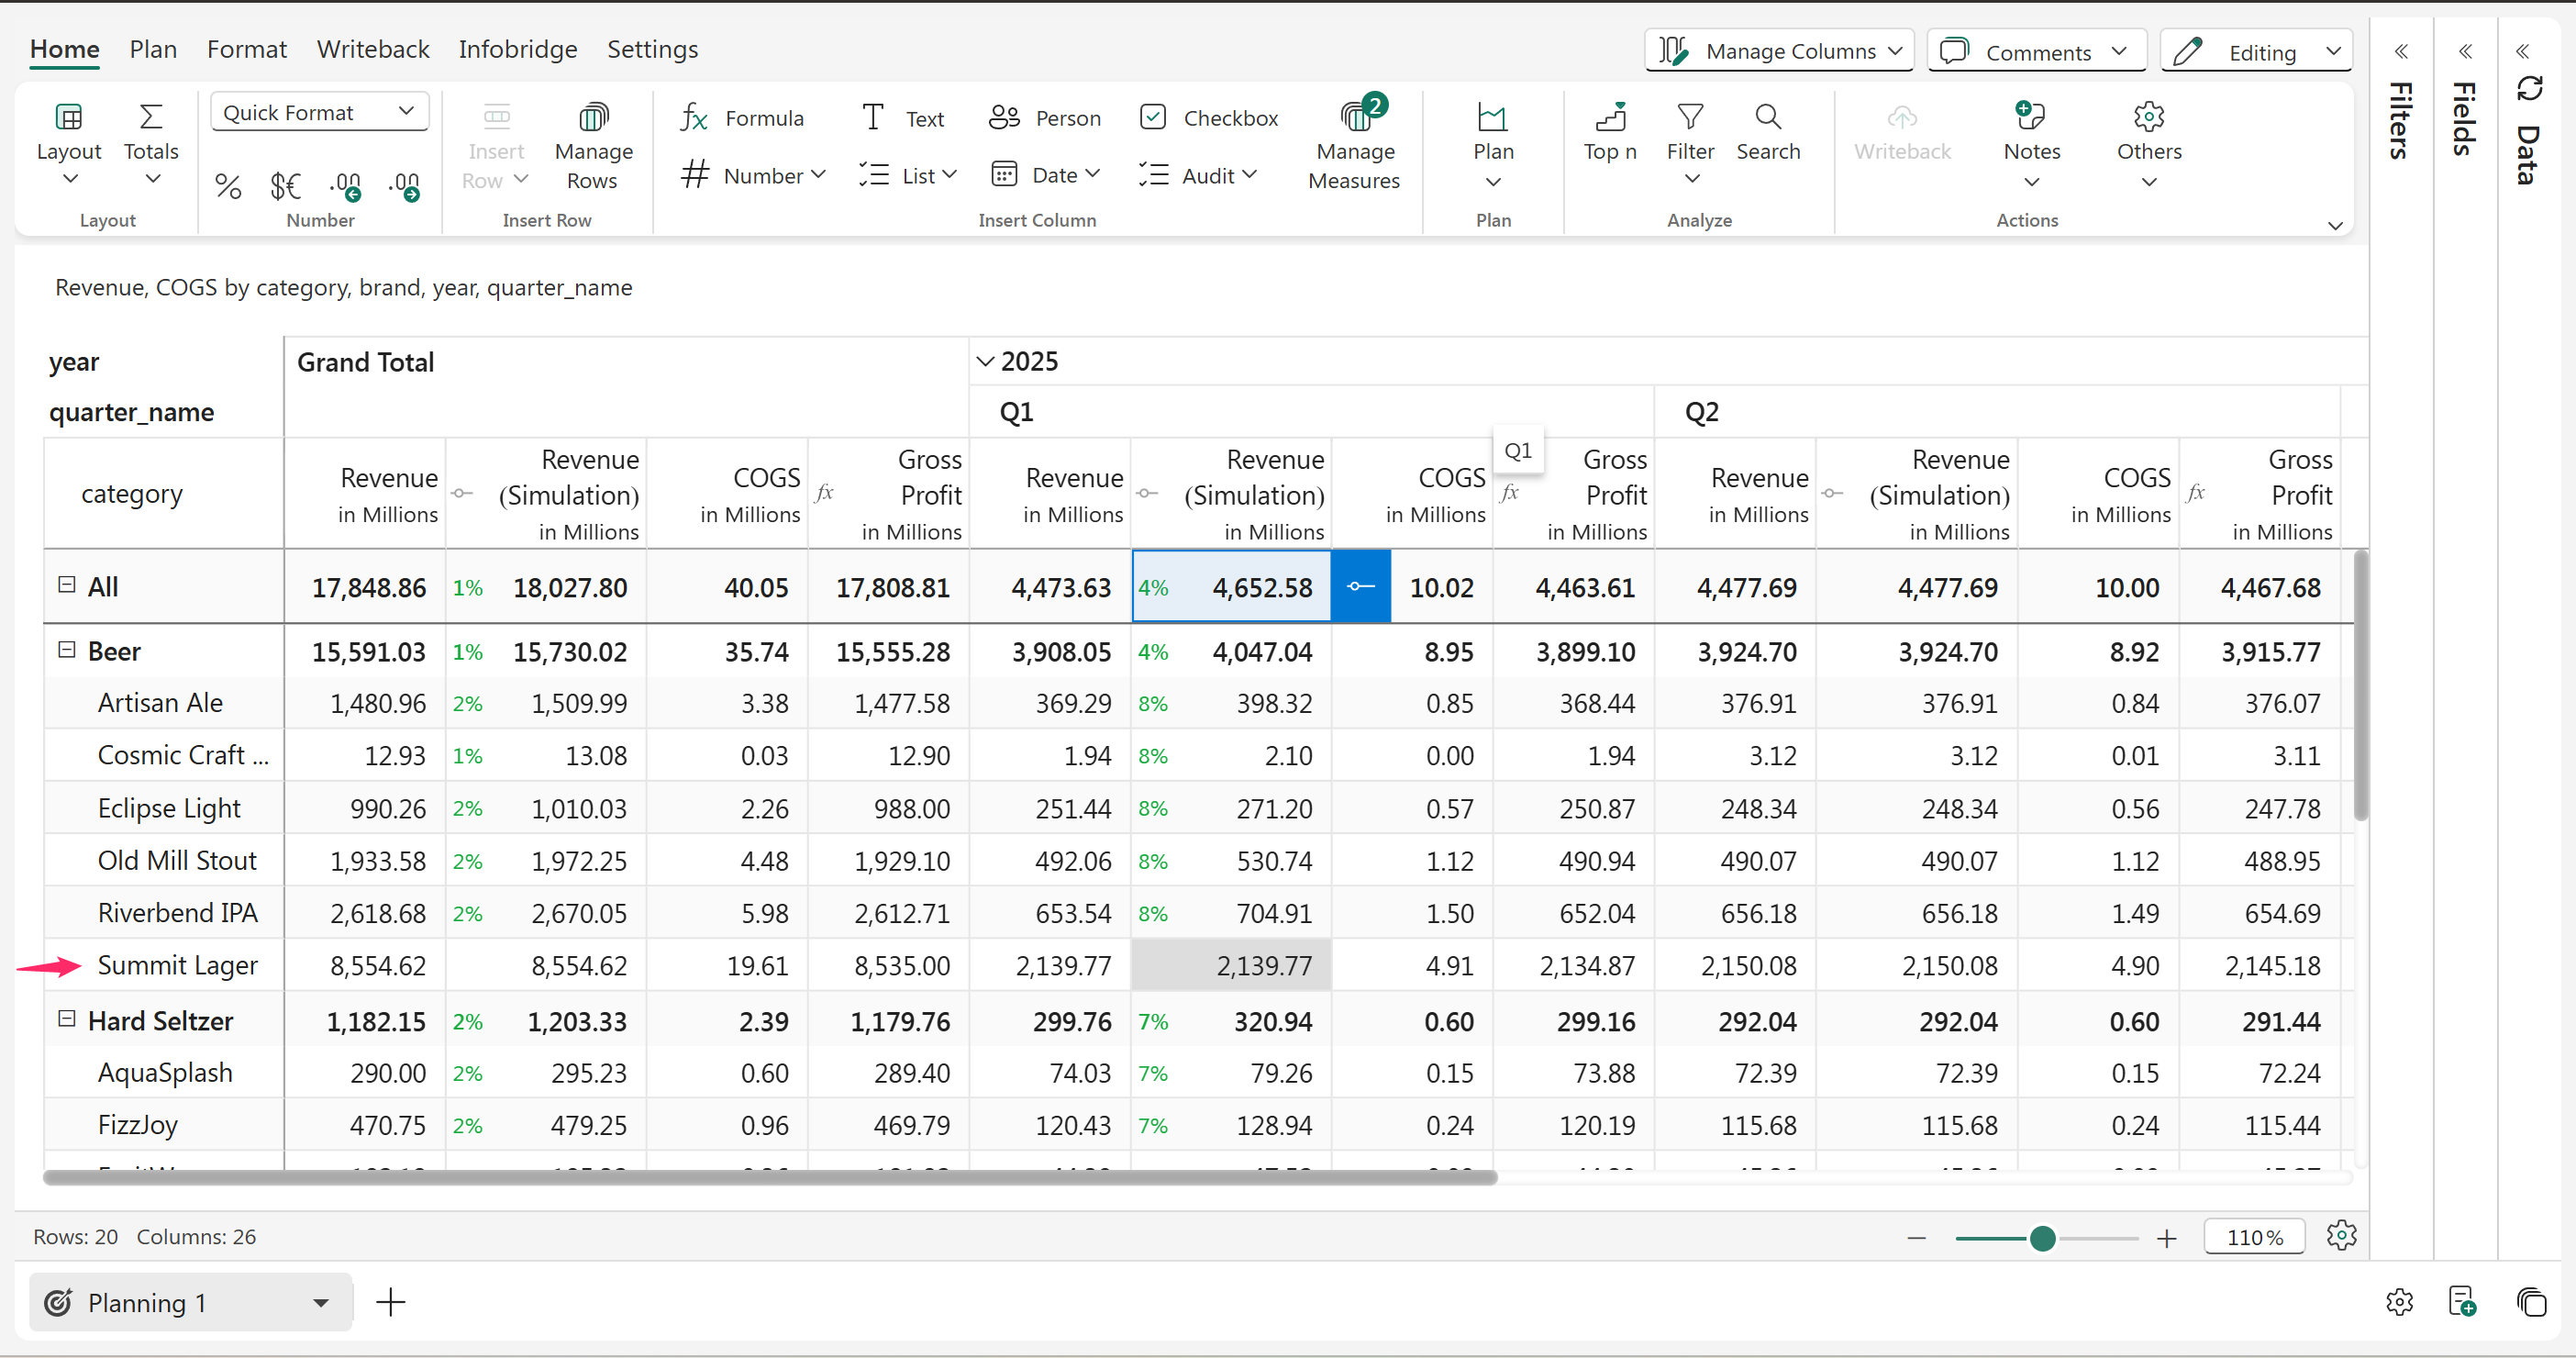Click the Search magnifier icon
The width and height of the screenshot is (2576, 1358).
point(1767,118)
